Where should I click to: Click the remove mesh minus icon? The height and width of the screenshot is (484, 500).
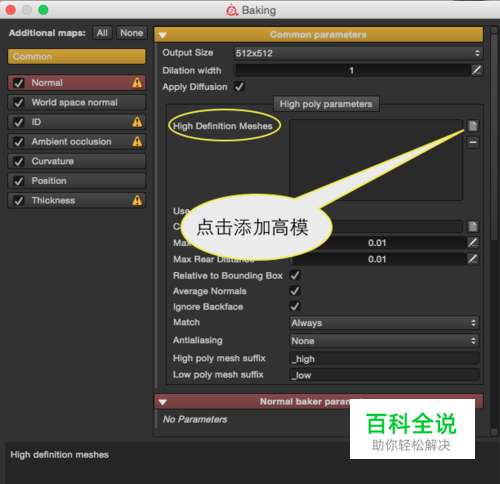pos(473,142)
